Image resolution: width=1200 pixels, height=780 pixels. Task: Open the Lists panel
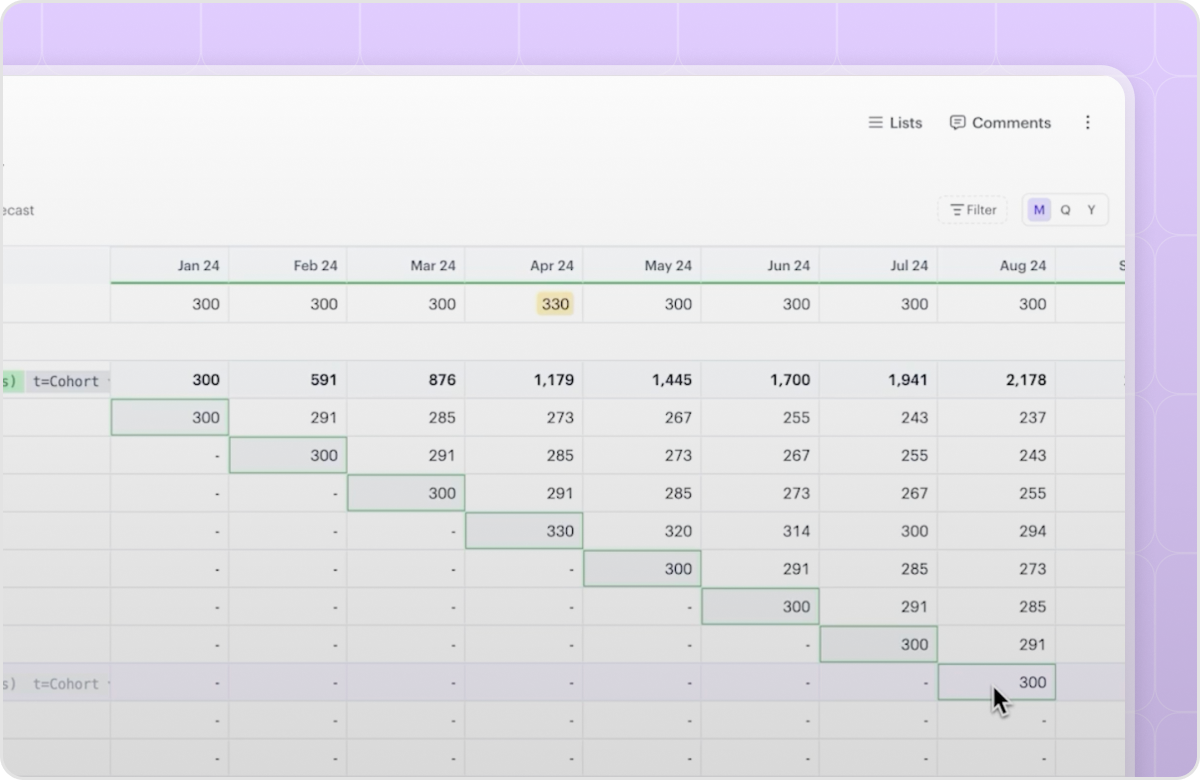[895, 123]
